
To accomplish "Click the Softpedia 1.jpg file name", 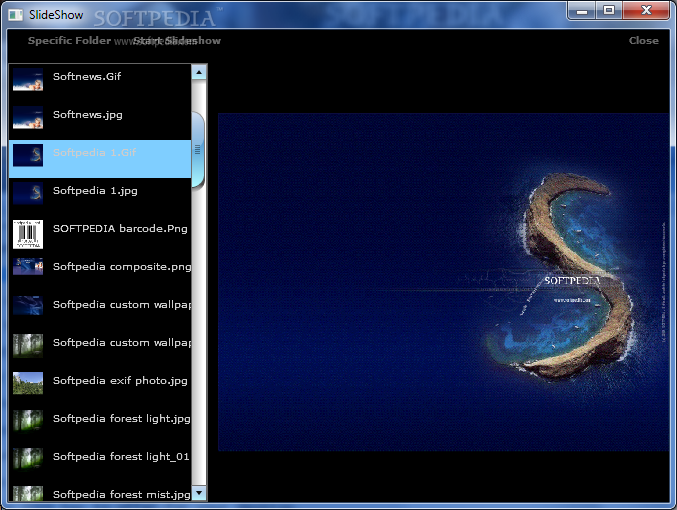I will pyautogui.click(x=95, y=191).
